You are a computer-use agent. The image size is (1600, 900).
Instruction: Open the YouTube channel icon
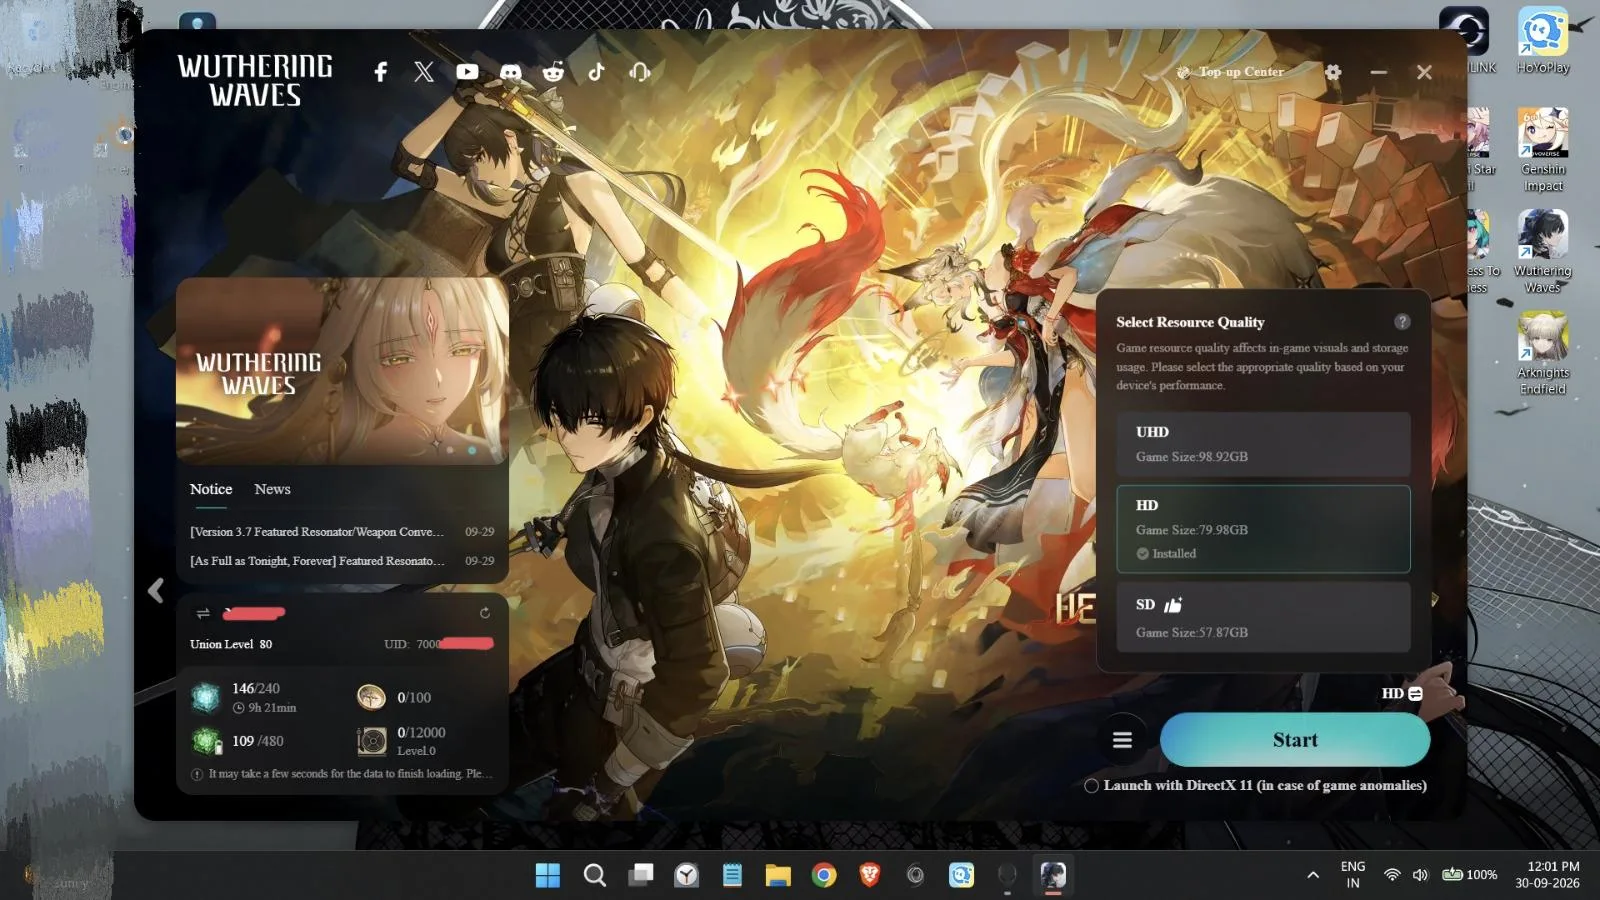point(467,72)
